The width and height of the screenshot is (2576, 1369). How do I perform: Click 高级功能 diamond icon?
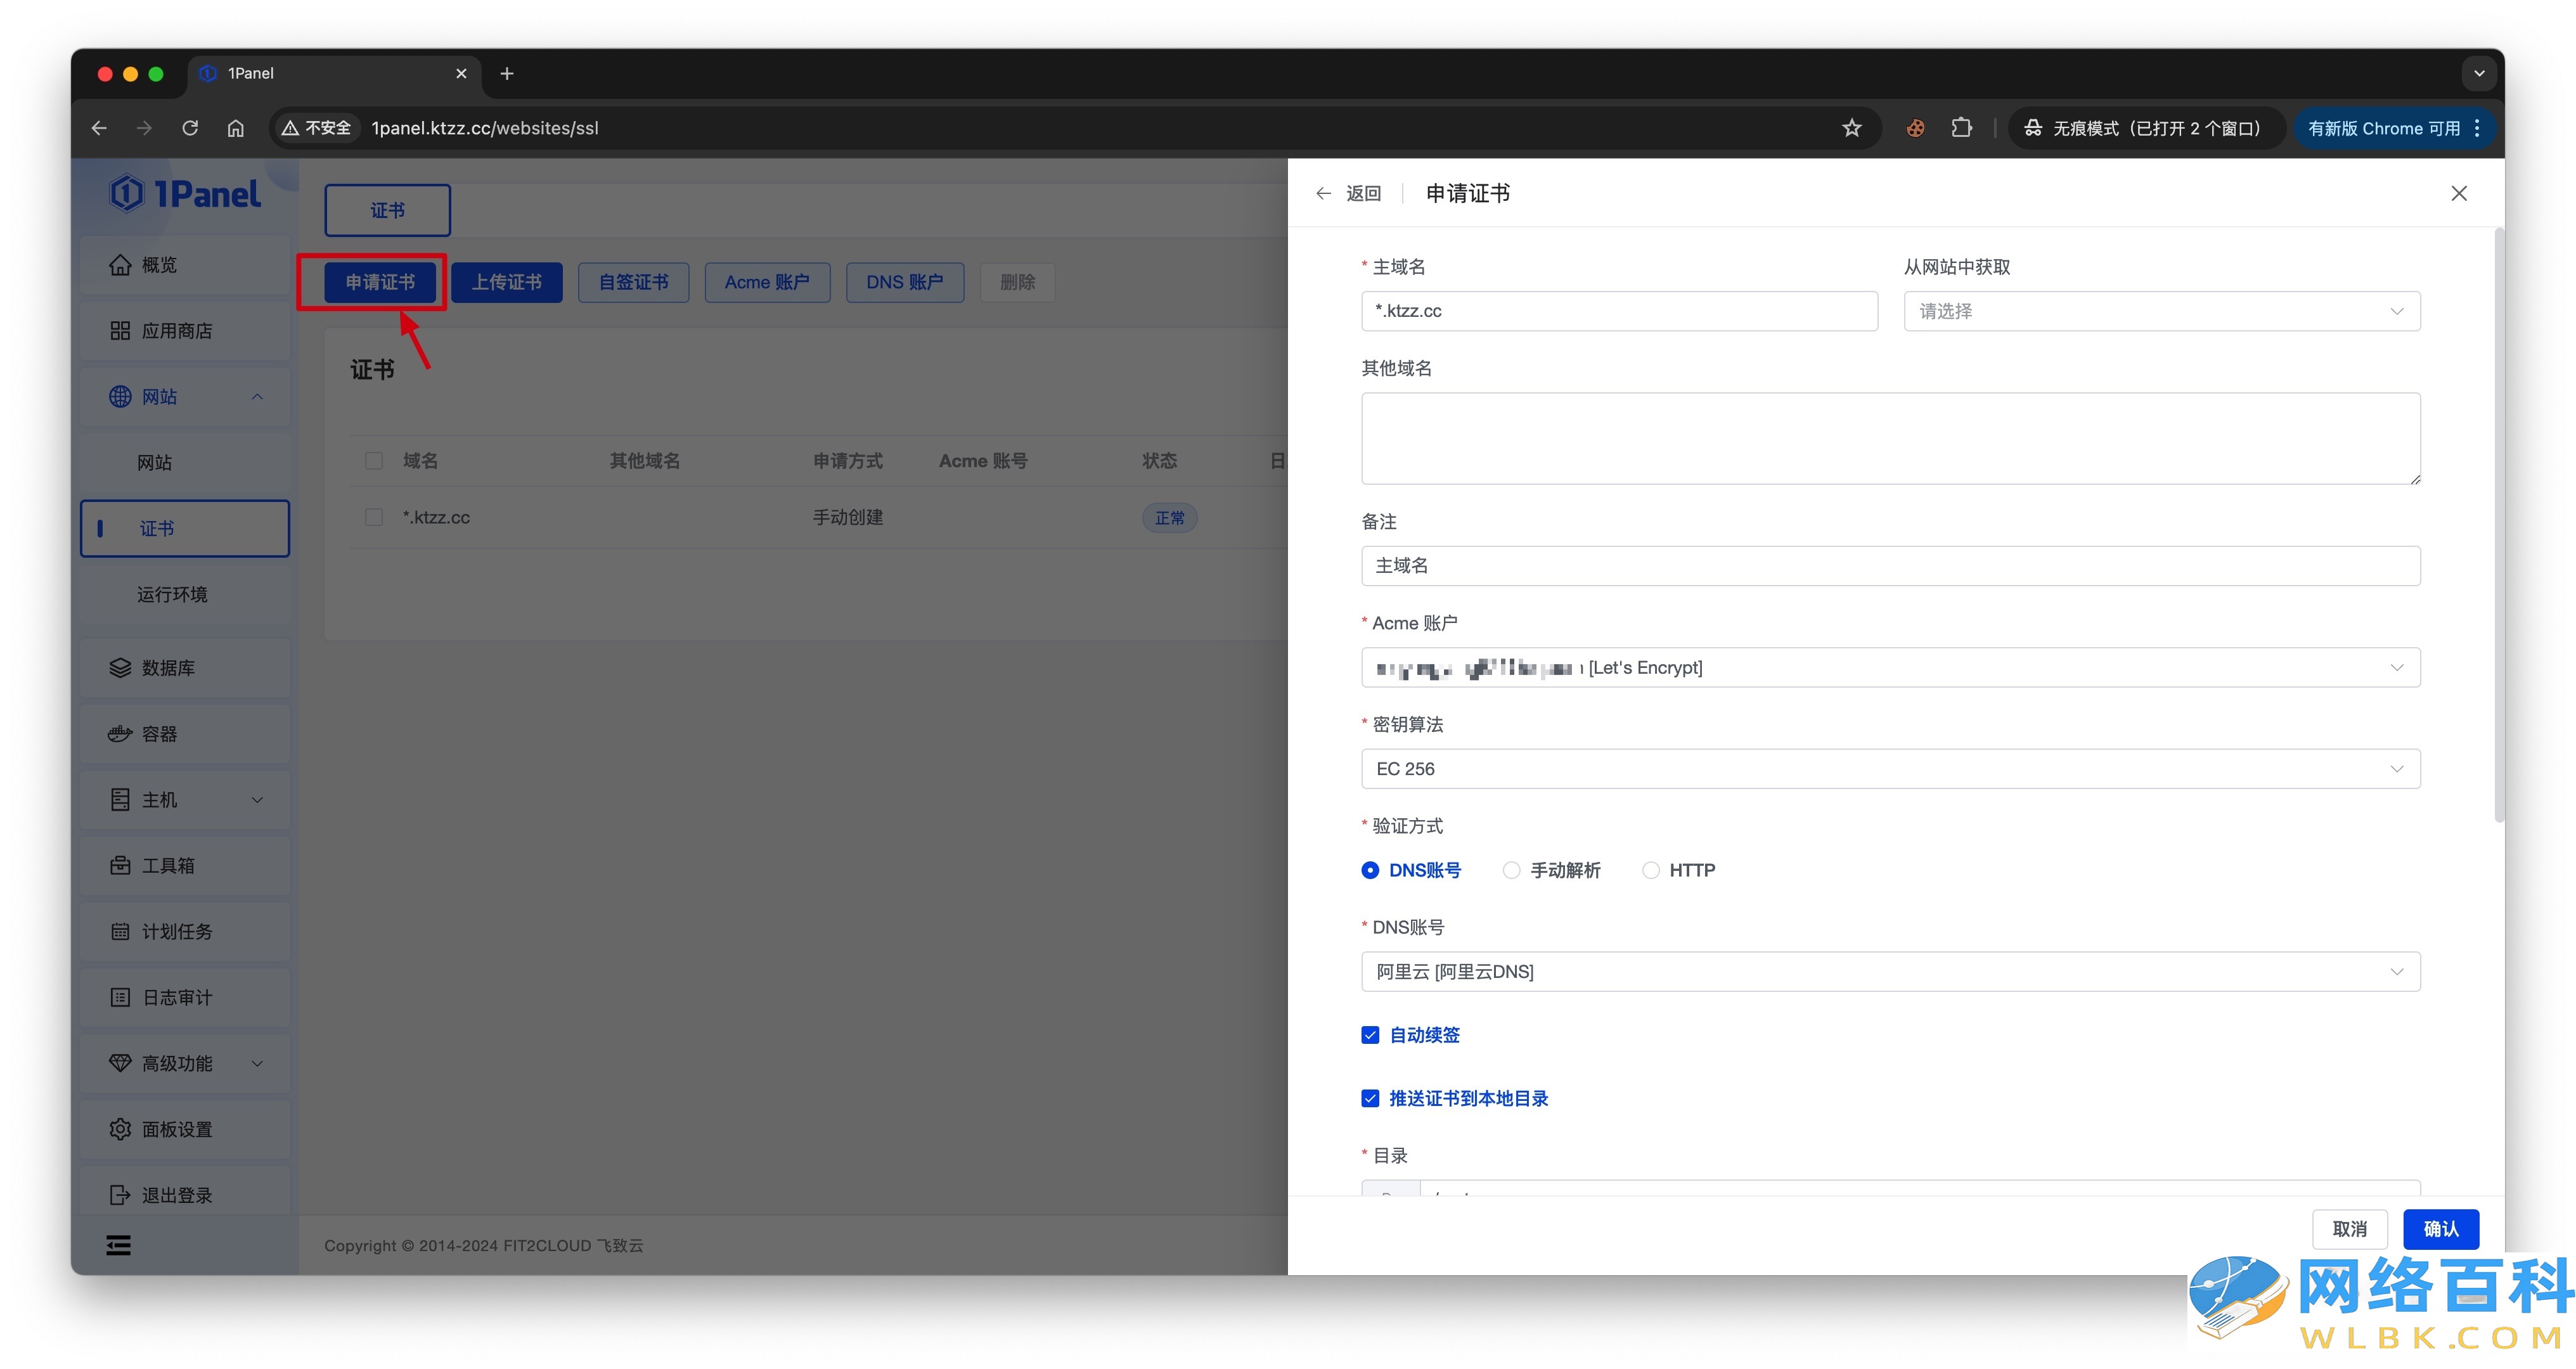coord(120,1064)
